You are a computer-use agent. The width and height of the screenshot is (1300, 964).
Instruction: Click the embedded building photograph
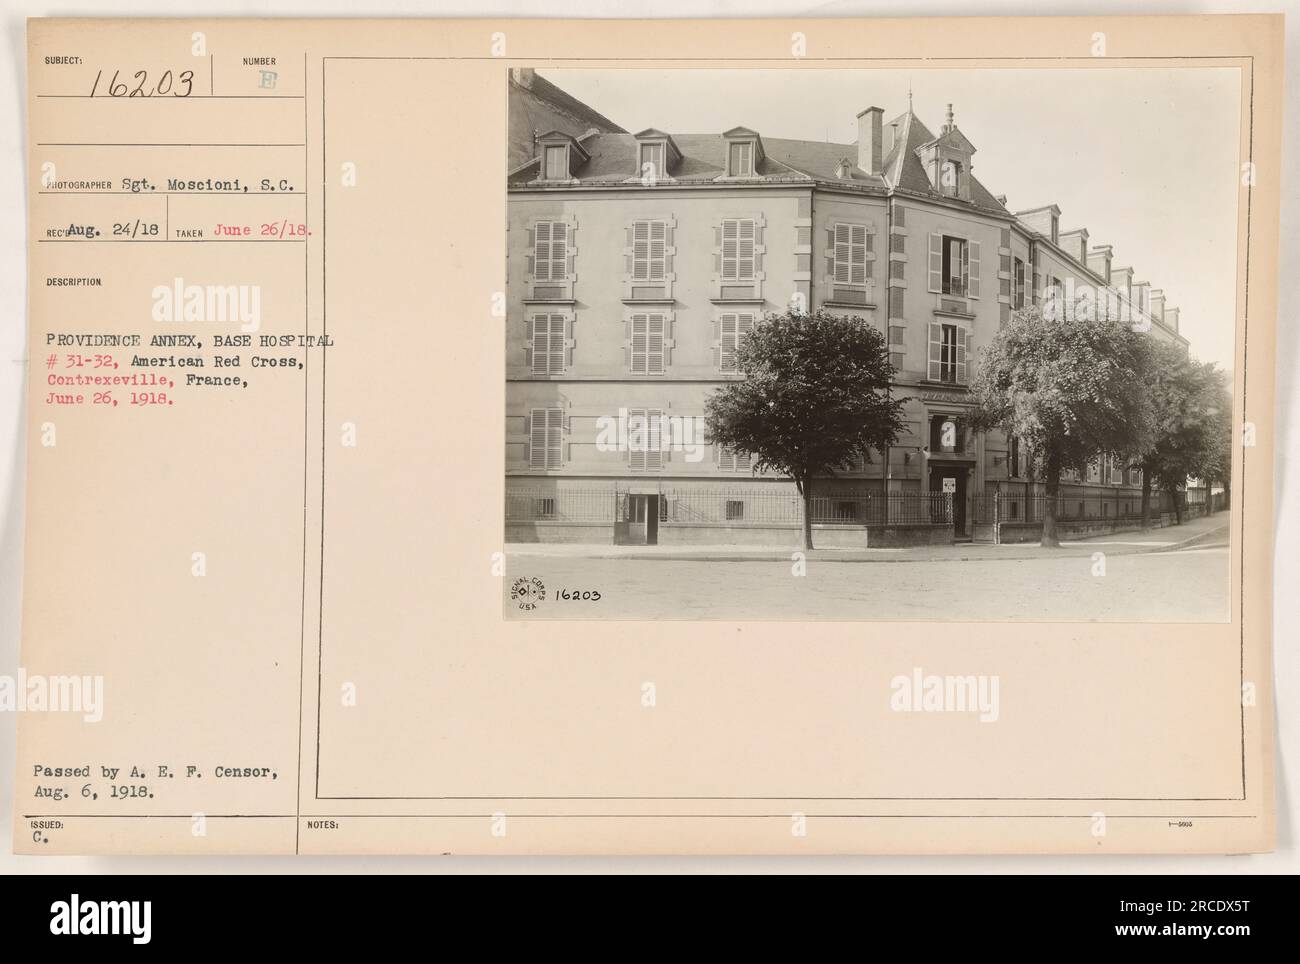click(868, 345)
